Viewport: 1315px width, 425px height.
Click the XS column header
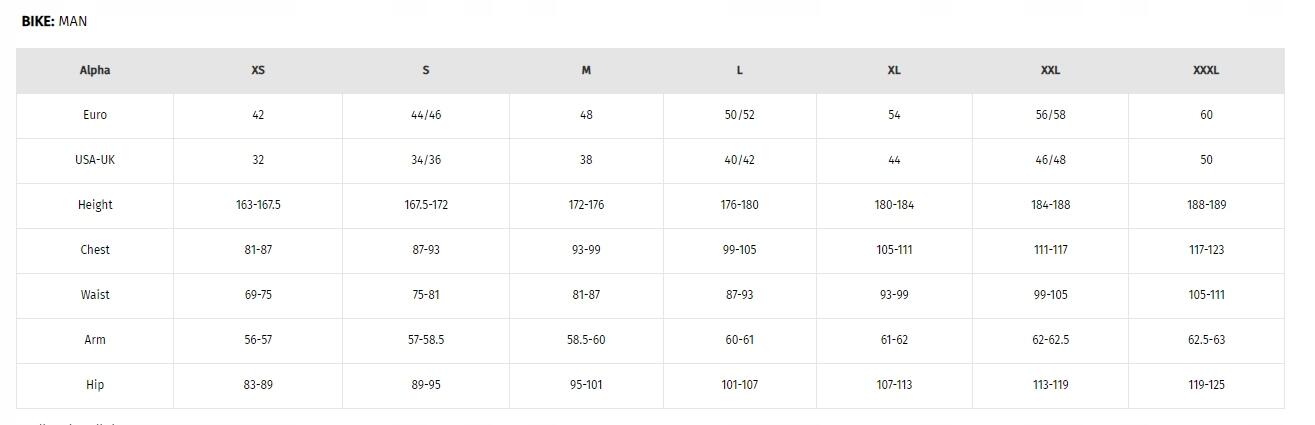[x=258, y=70]
